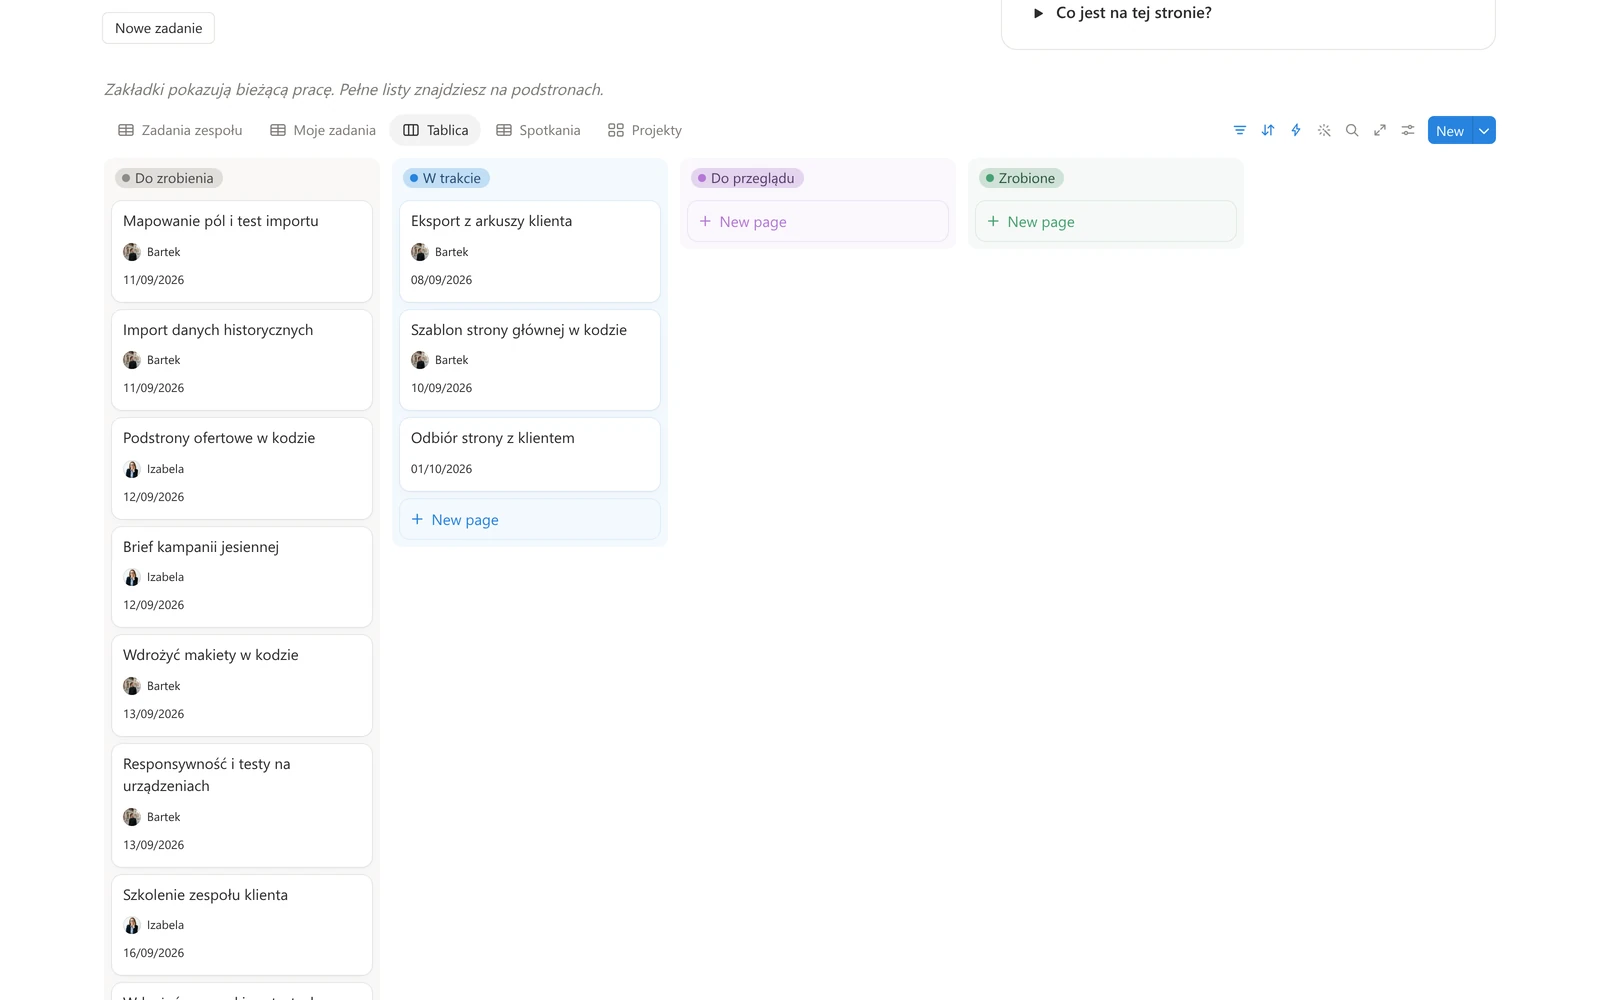Open view settings sliders icon

[x=1408, y=130]
